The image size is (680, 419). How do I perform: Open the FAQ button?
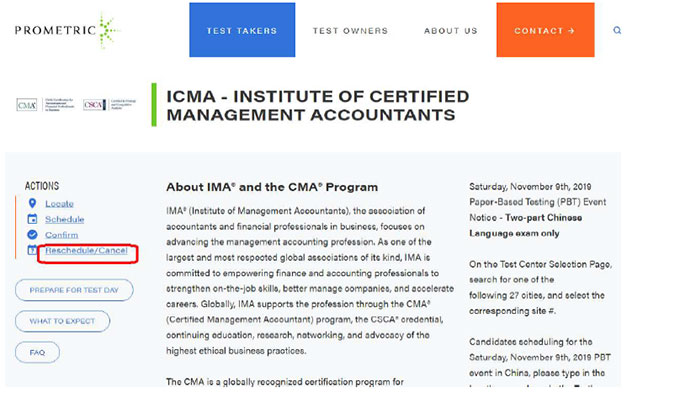37,352
